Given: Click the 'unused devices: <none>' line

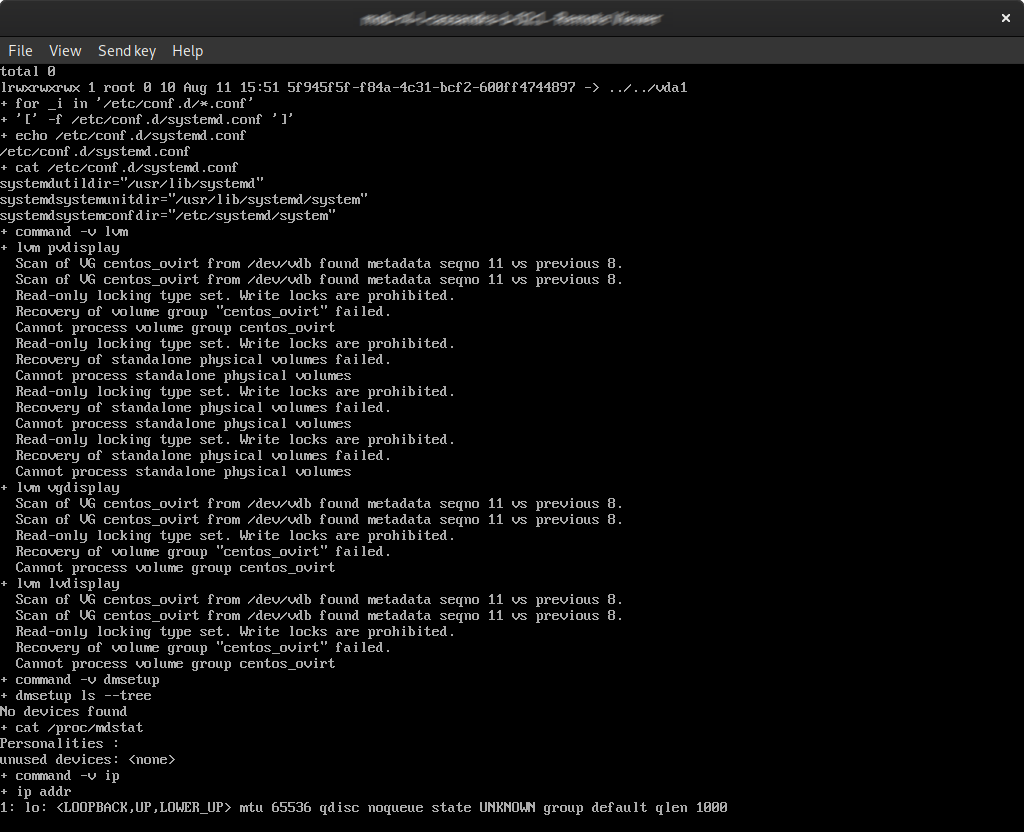Looking at the screenshot, I should tap(88, 760).
